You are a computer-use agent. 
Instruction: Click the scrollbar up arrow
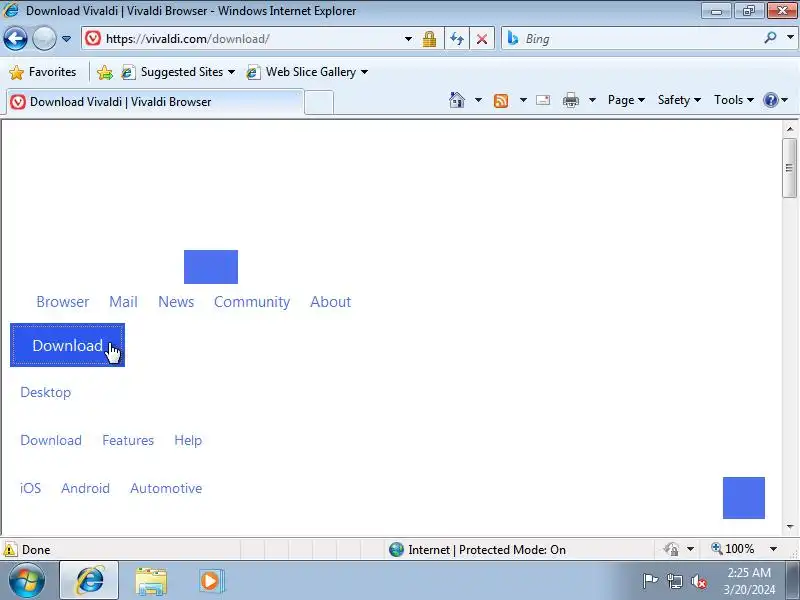tap(790, 129)
